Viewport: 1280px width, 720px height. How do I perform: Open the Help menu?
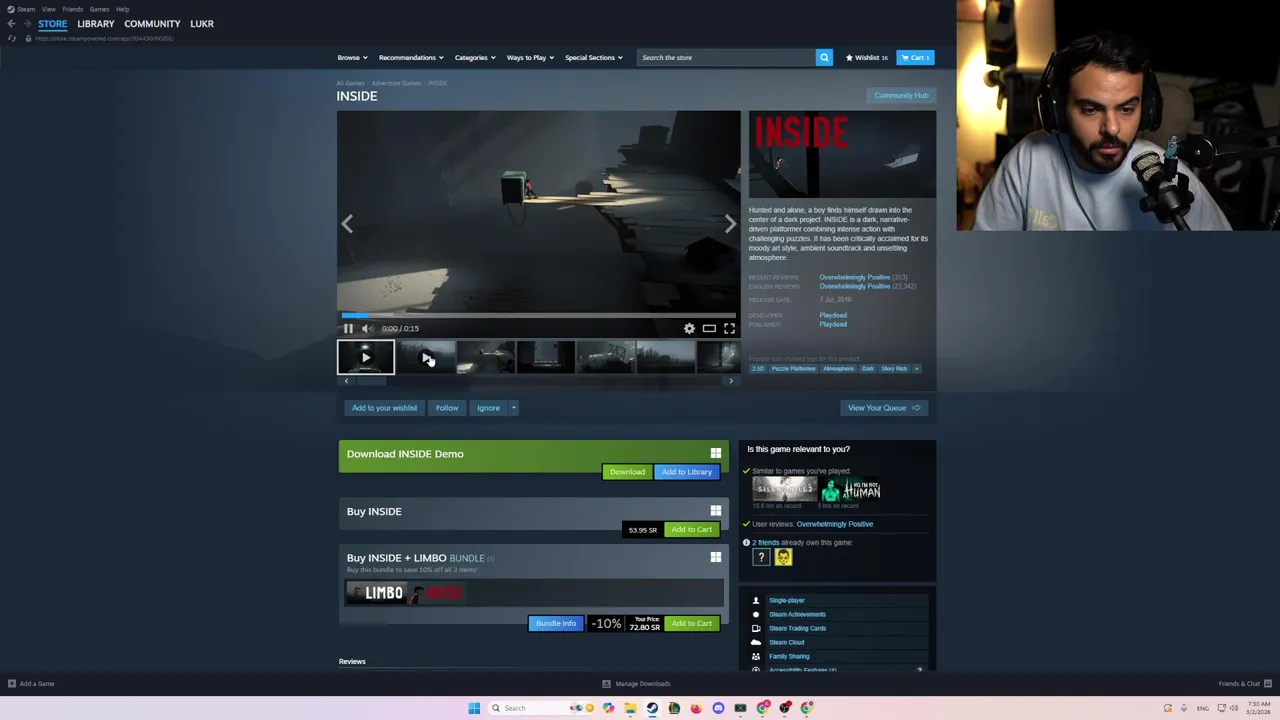pyautogui.click(x=122, y=9)
